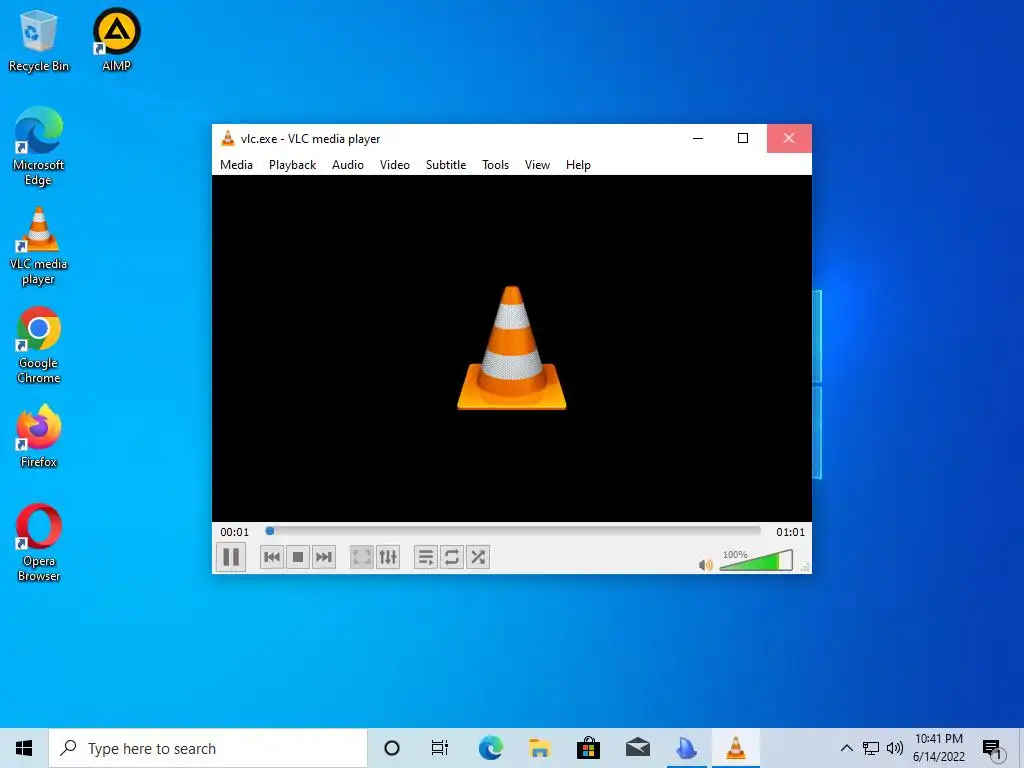The image size is (1024, 768).
Task: Click the VLC window resize grip
Action: (805, 568)
